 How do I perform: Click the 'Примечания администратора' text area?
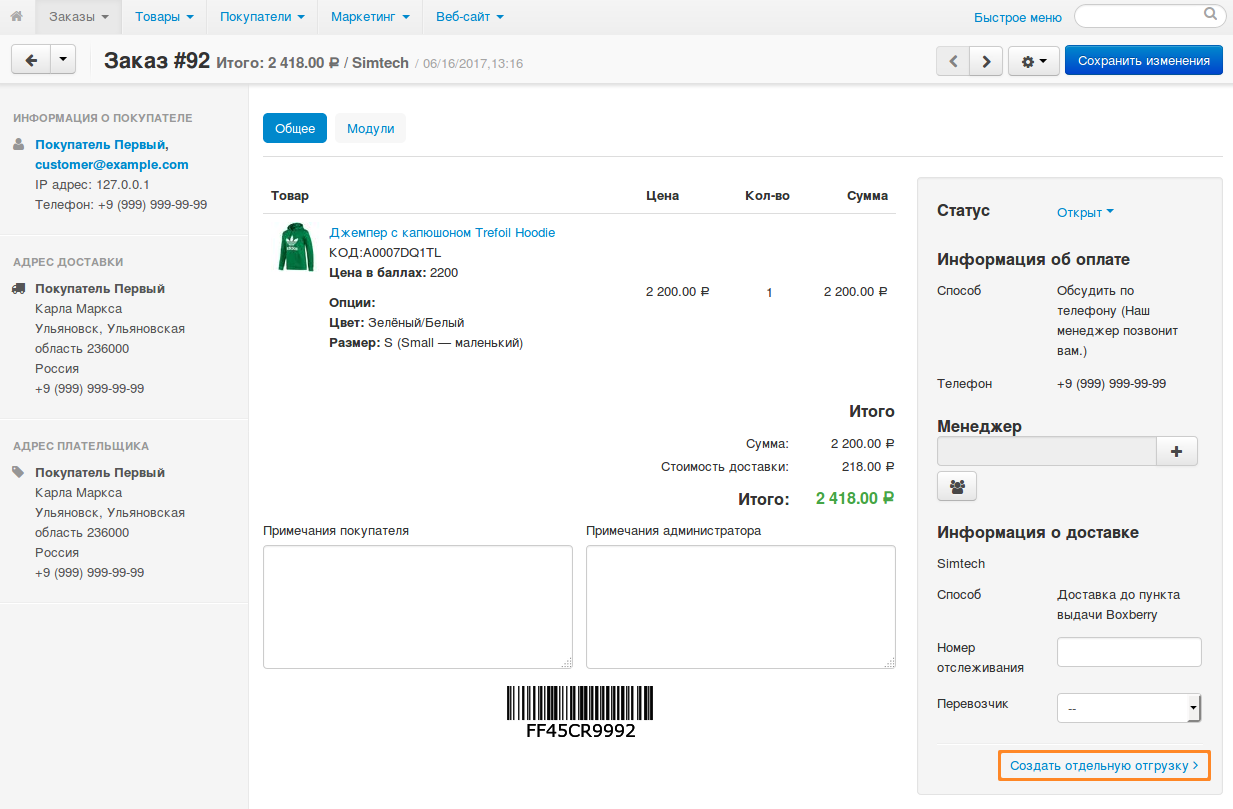point(740,606)
